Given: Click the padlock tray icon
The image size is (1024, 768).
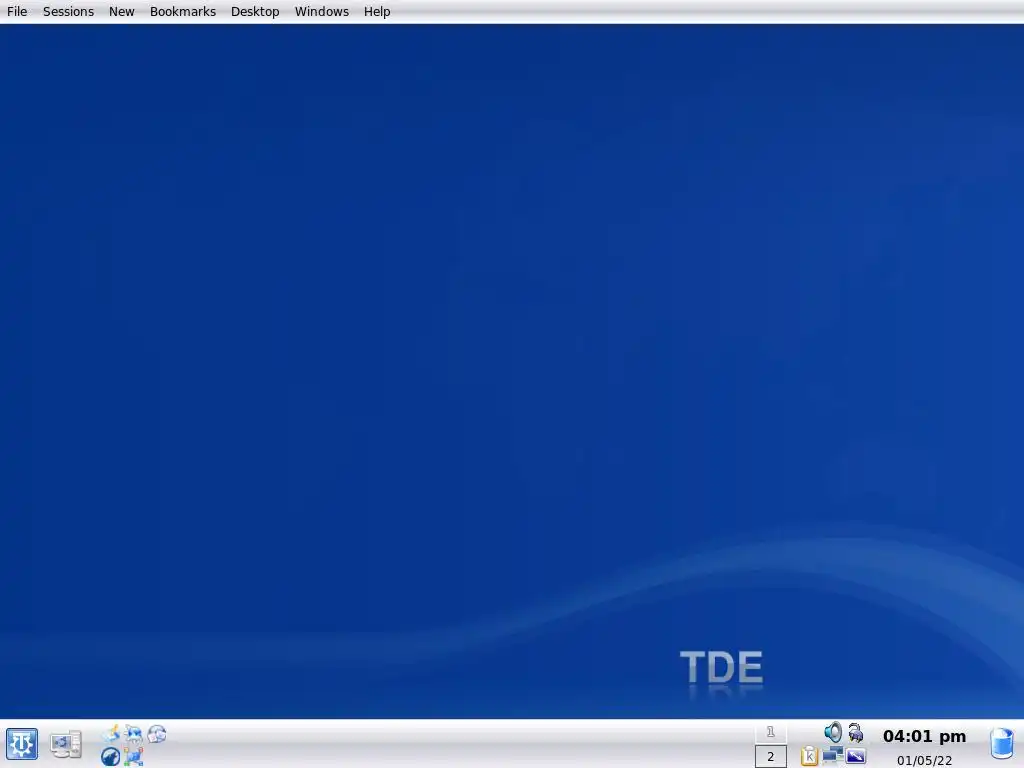Looking at the screenshot, I should pyautogui.click(x=856, y=733).
